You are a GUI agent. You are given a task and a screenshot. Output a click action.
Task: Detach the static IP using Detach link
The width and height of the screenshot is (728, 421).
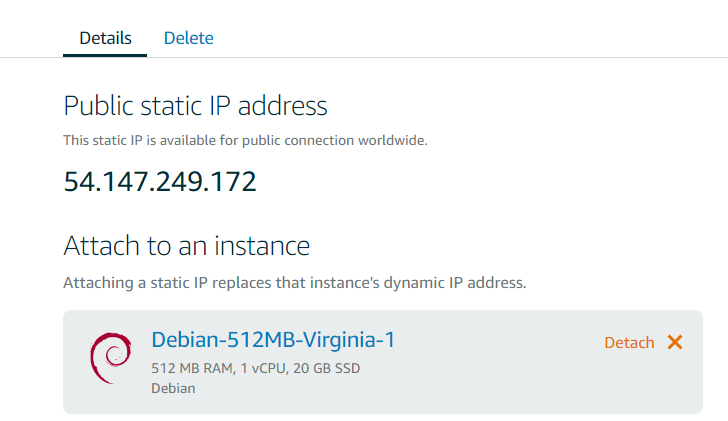coord(629,342)
